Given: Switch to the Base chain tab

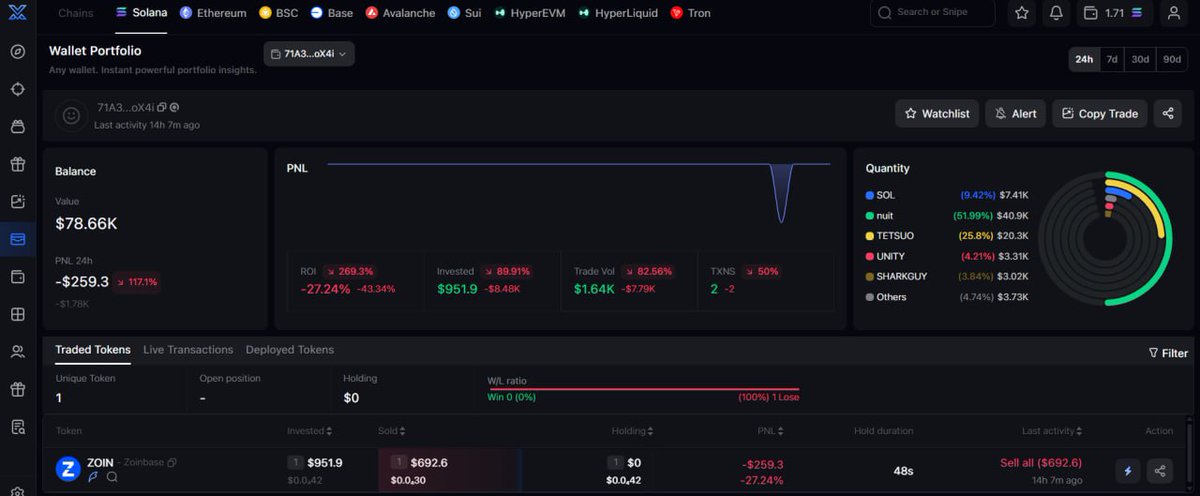Looking at the screenshot, I should [331, 13].
